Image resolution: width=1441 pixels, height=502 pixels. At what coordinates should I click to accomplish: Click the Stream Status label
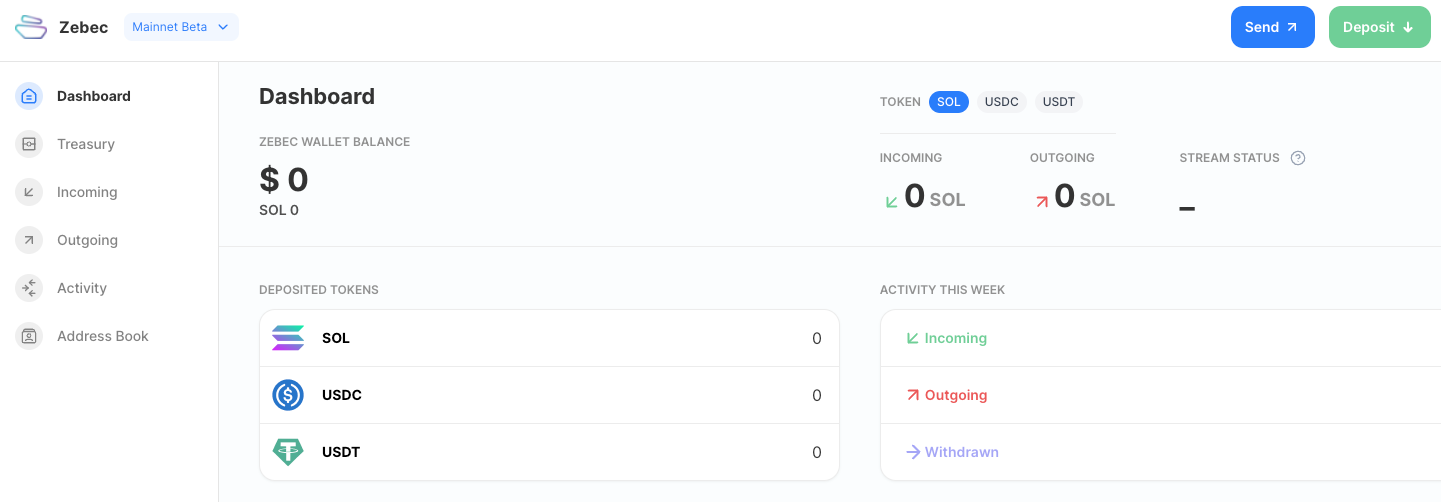coord(1229,158)
